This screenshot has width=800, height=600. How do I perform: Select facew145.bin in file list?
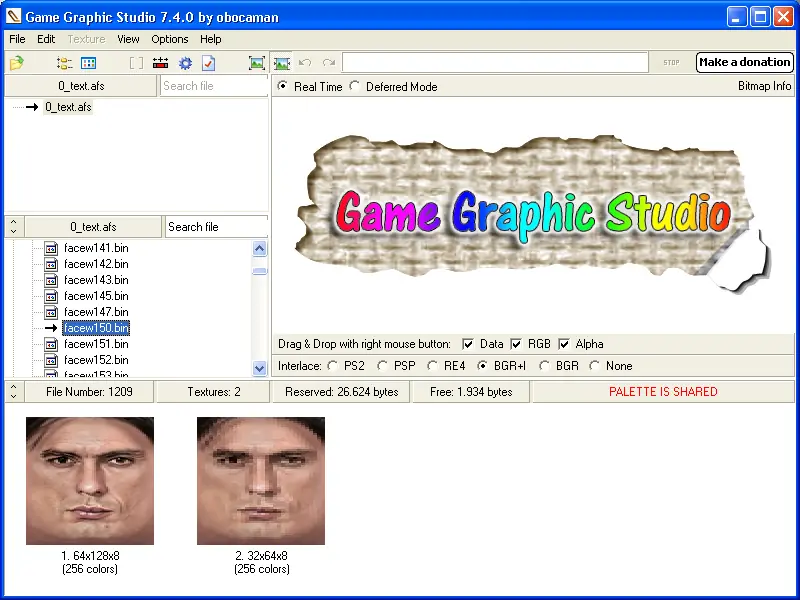96,296
